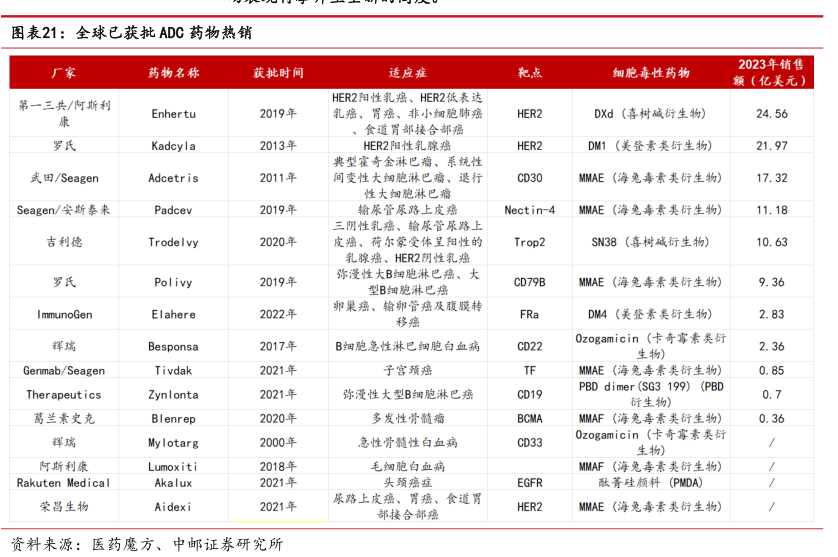
Task: Select the Trodelvy drug name
Action: tap(173, 242)
